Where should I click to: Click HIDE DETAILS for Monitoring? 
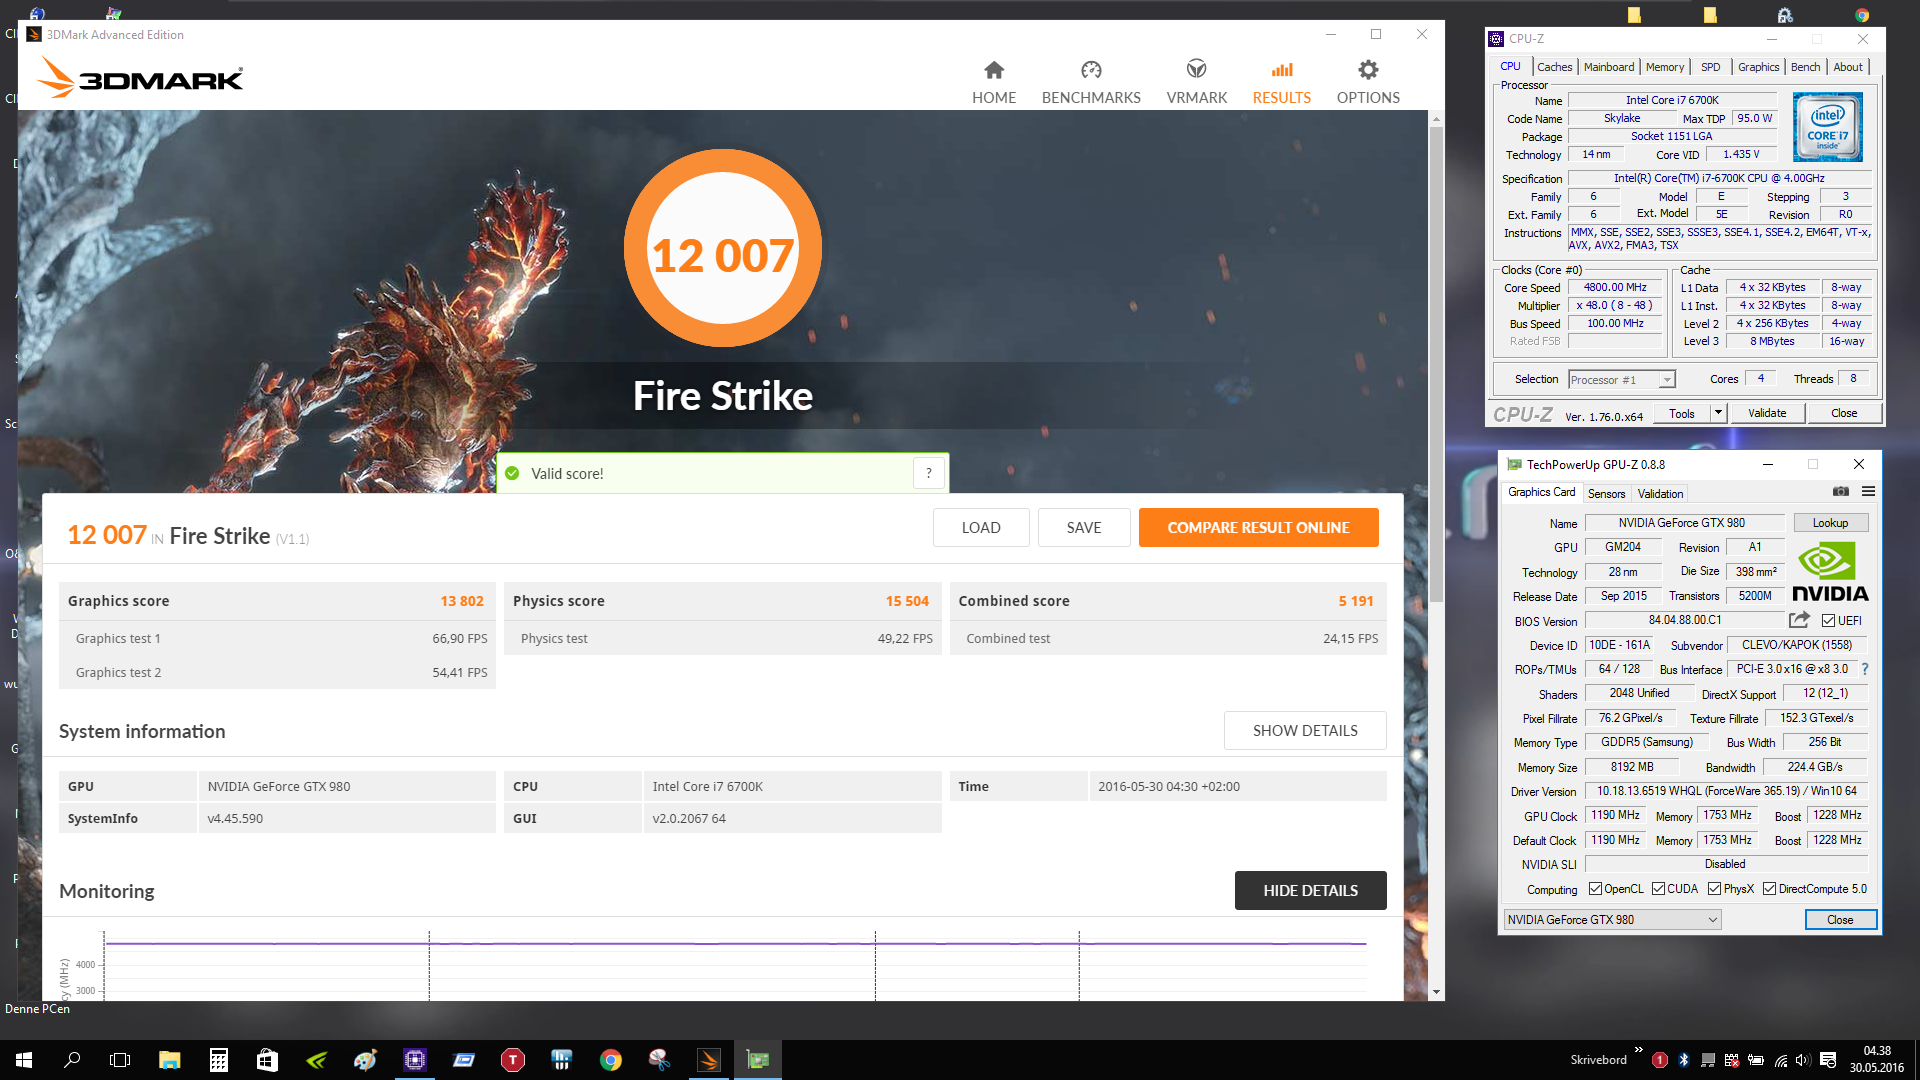1310,891
